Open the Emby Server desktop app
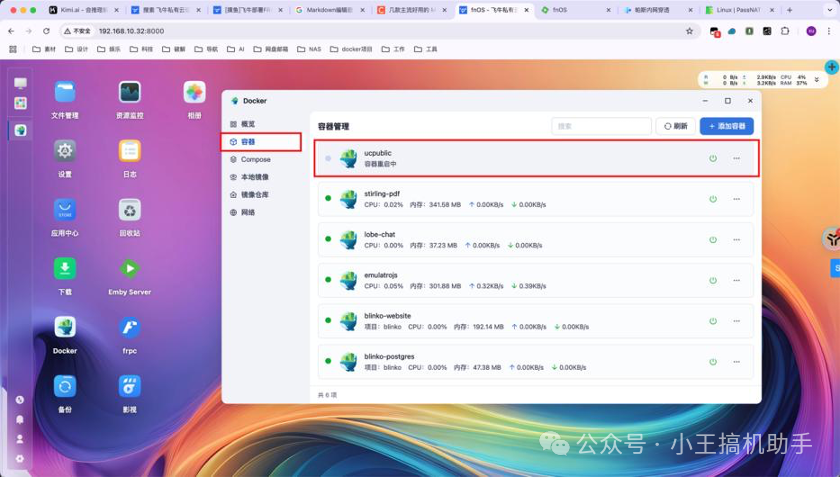 click(x=129, y=269)
